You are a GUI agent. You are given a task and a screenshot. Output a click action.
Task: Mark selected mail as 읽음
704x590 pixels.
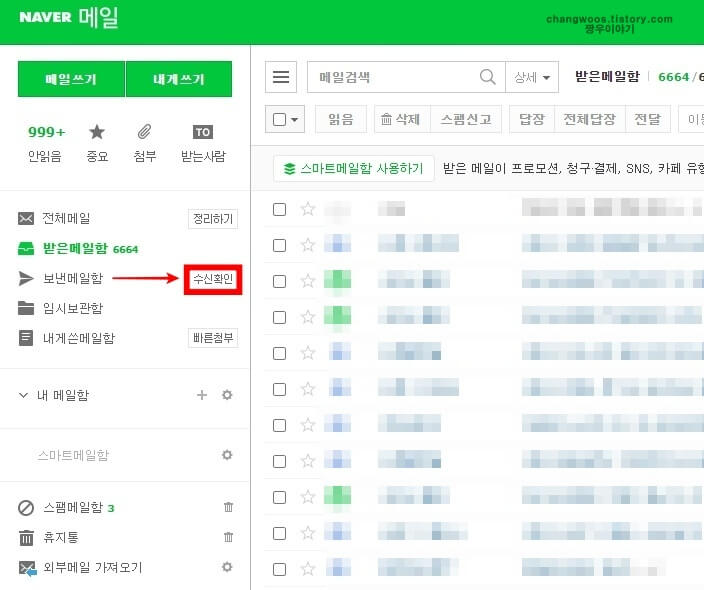341,119
